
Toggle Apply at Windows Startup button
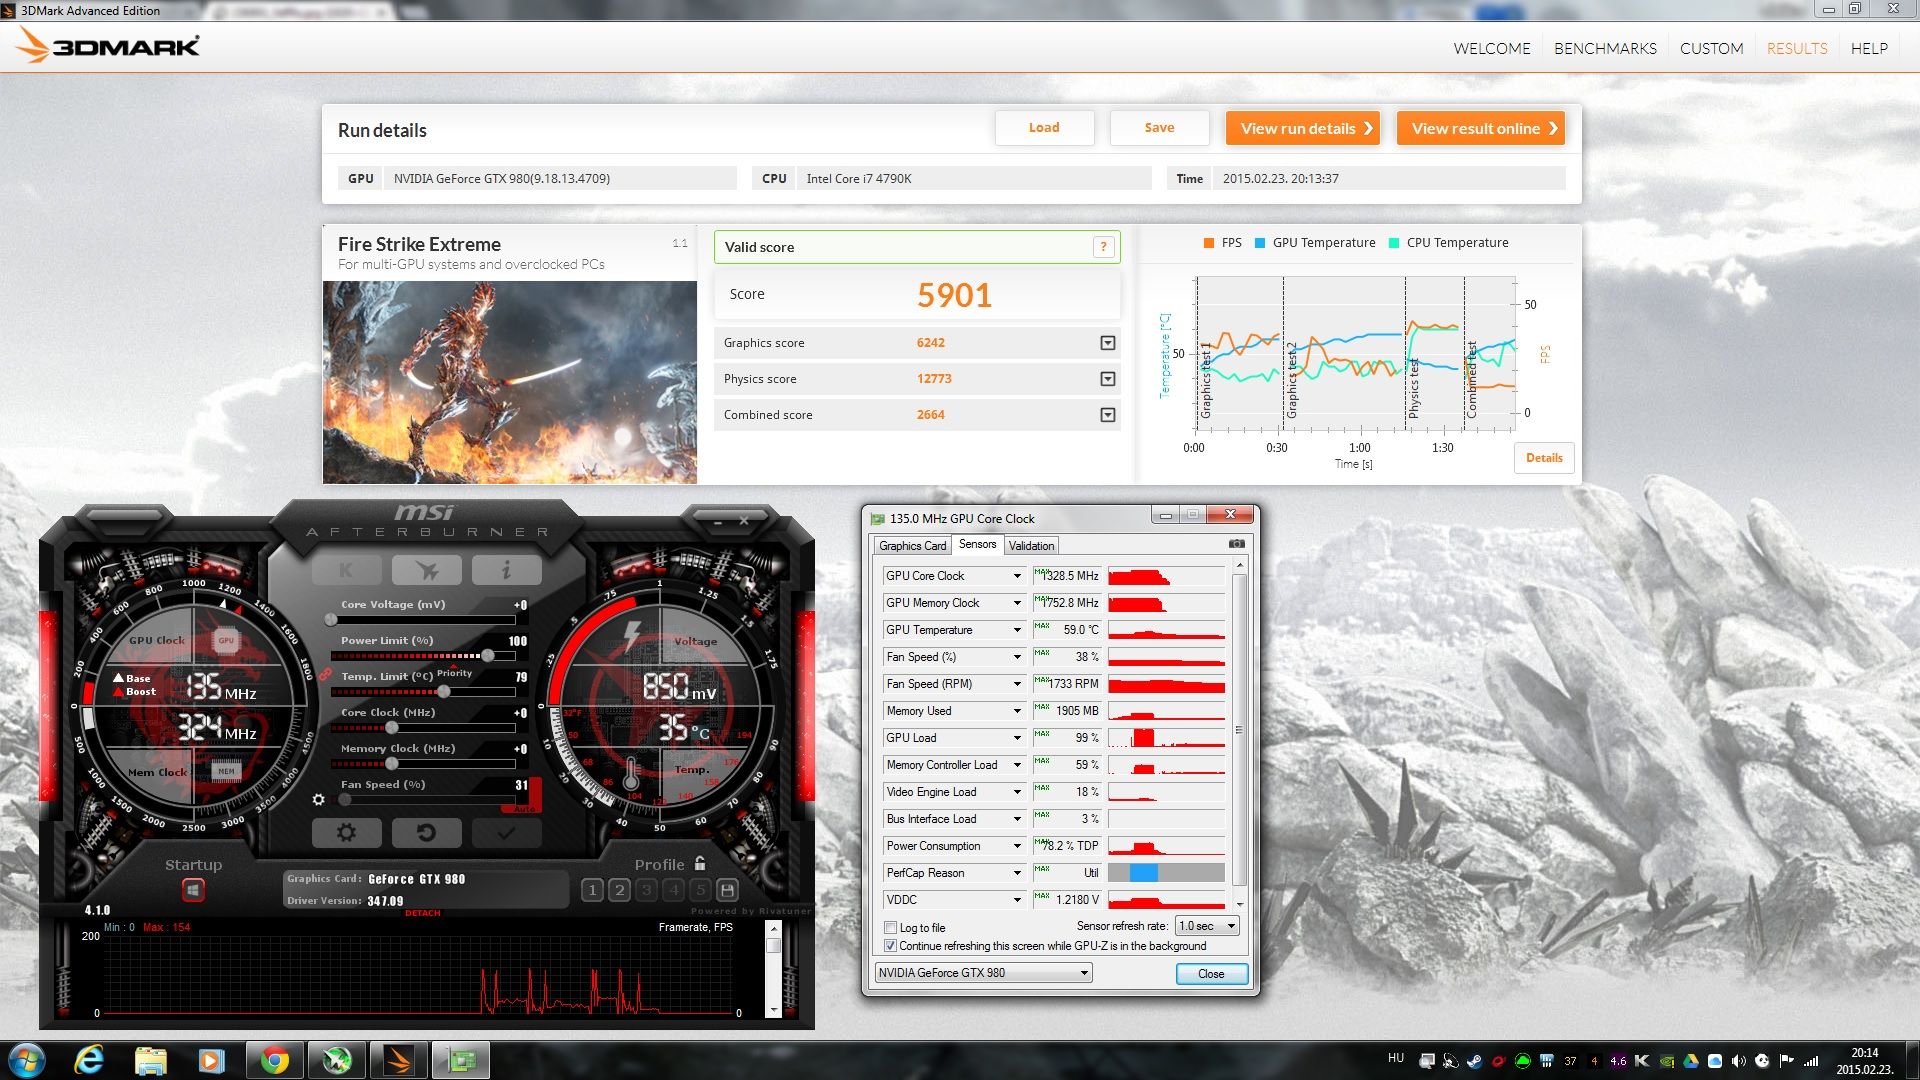(193, 889)
